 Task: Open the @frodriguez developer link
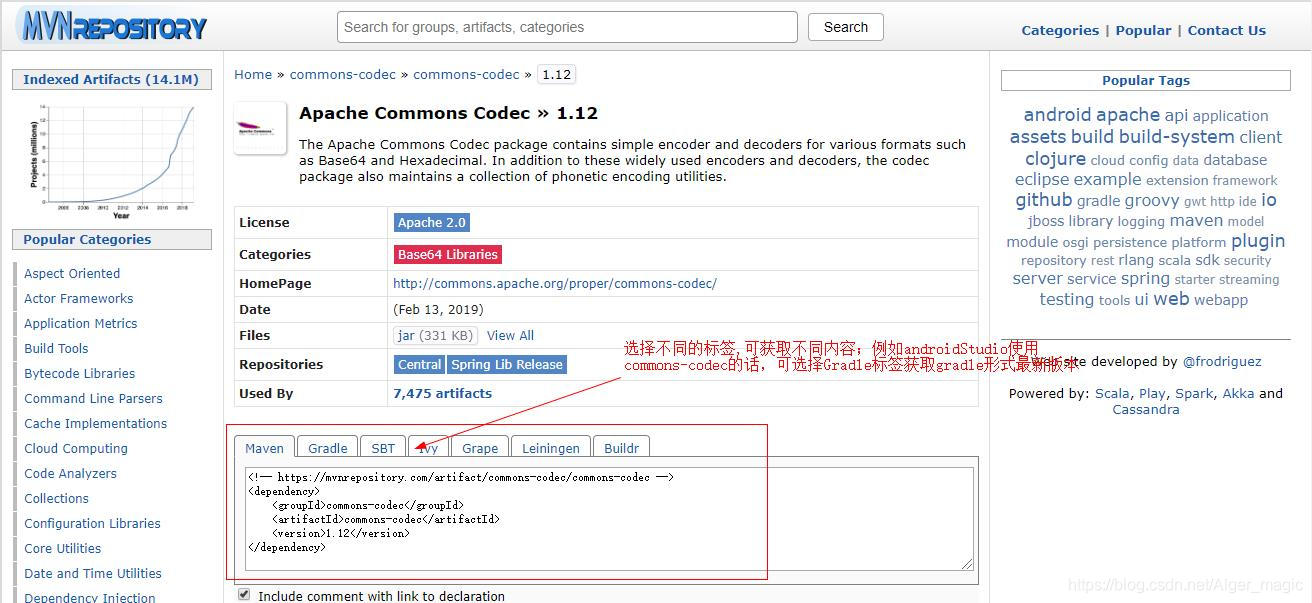point(1222,362)
